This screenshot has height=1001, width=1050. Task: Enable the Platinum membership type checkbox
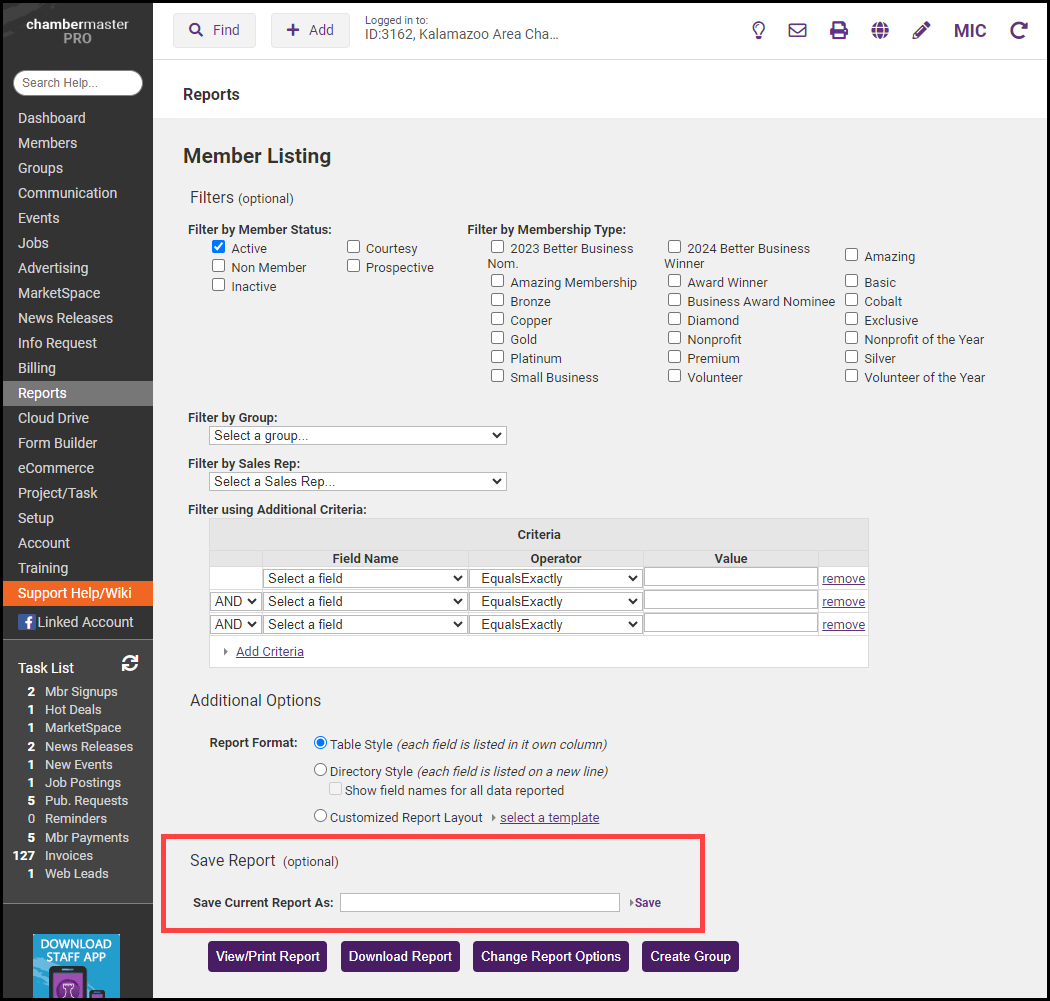click(498, 357)
